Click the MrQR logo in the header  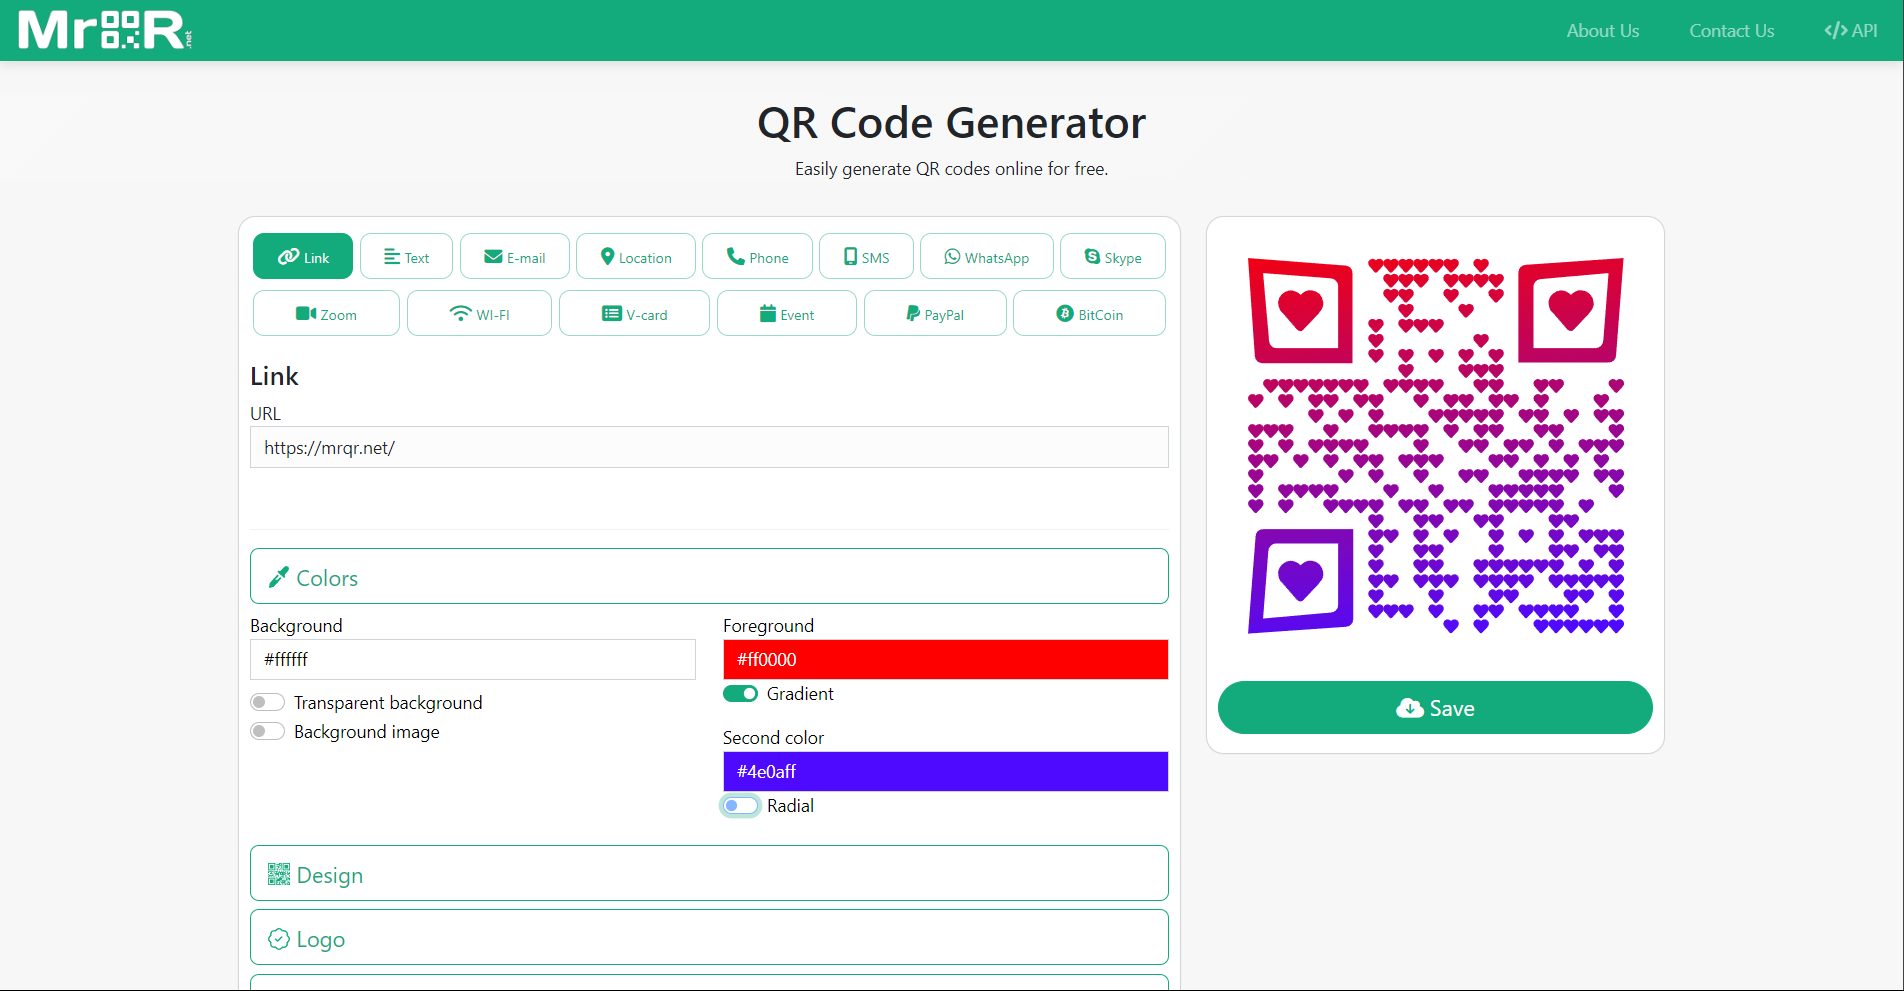(x=105, y=30)
